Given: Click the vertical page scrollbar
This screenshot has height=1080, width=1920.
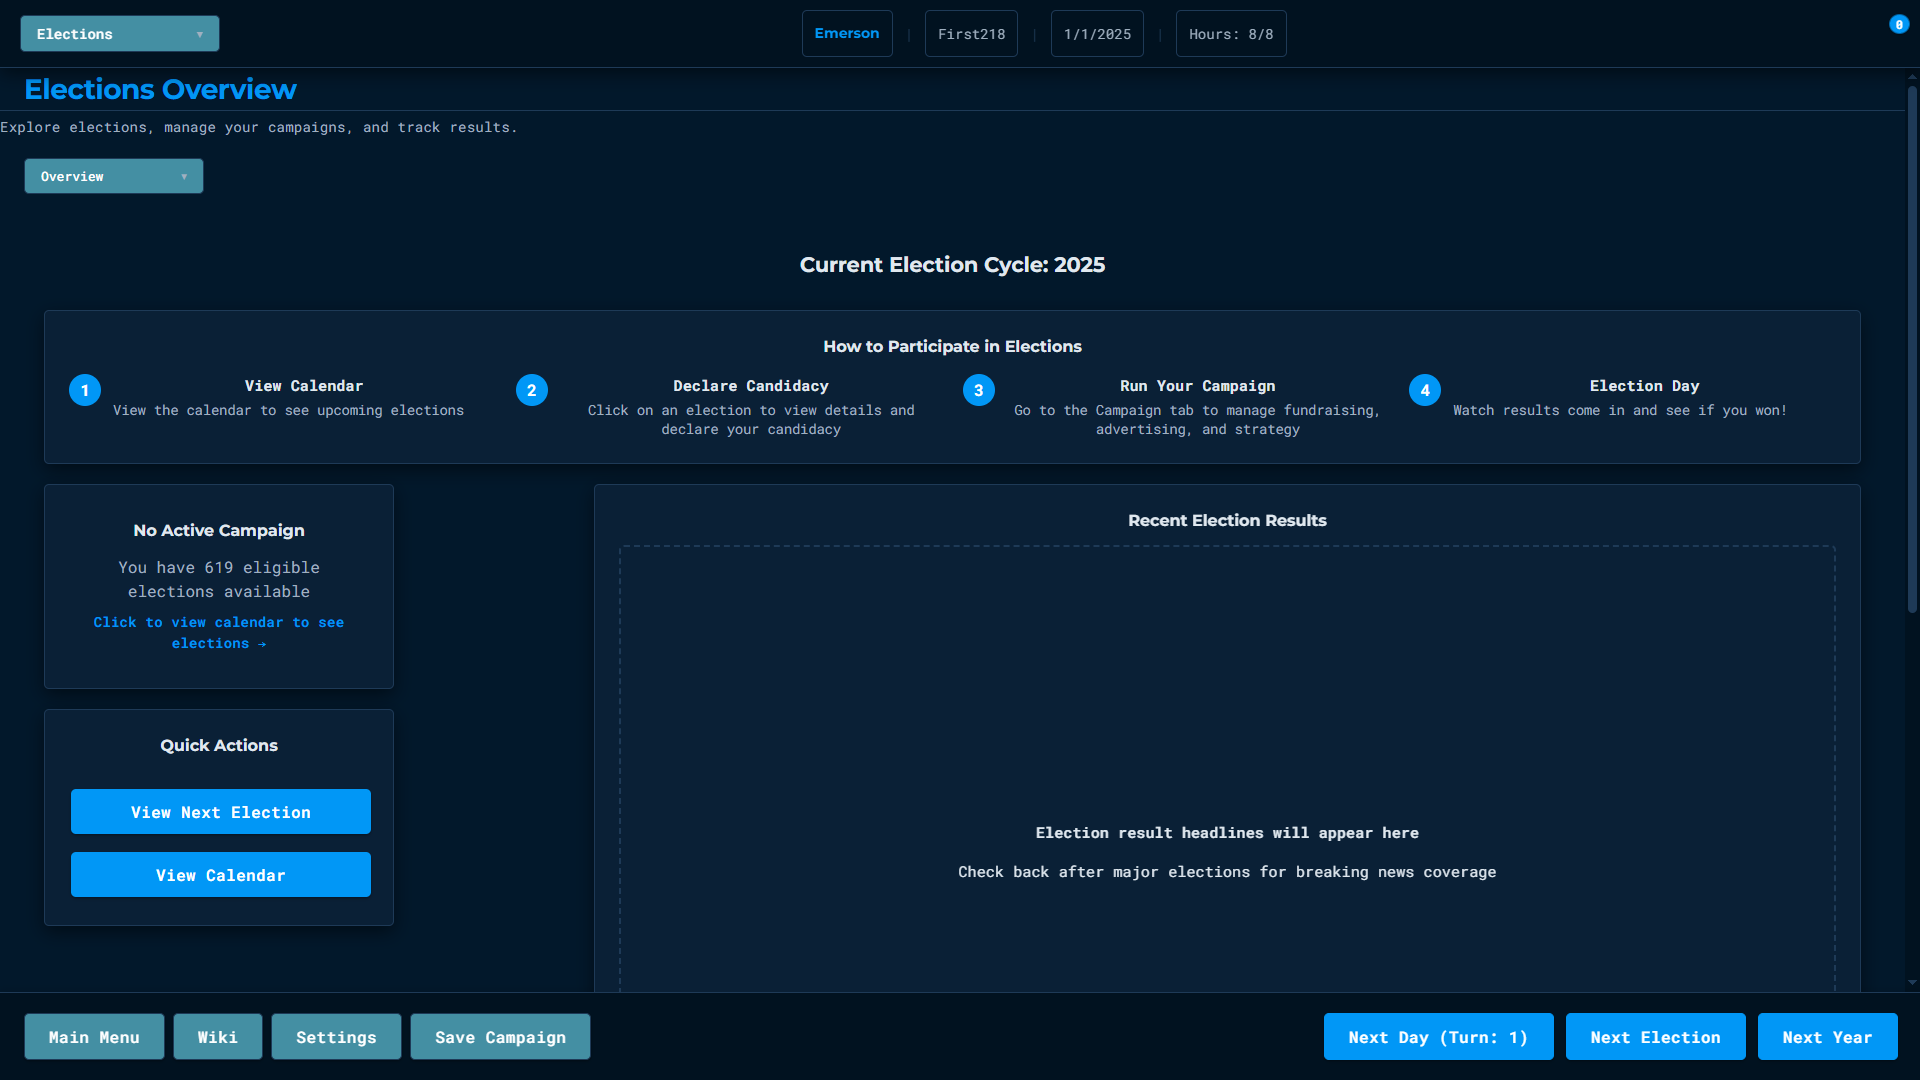Looking at the screenshot, I should tap(1912, 350).
